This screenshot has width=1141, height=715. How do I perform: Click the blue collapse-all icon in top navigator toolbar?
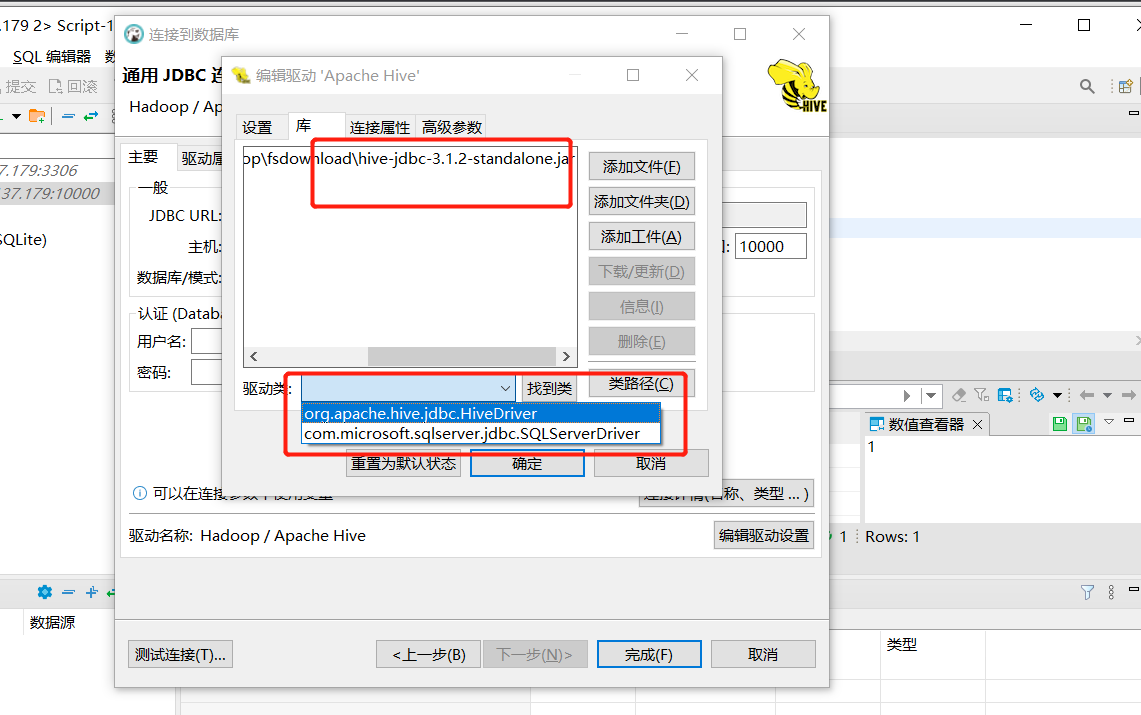coord(68,116)
